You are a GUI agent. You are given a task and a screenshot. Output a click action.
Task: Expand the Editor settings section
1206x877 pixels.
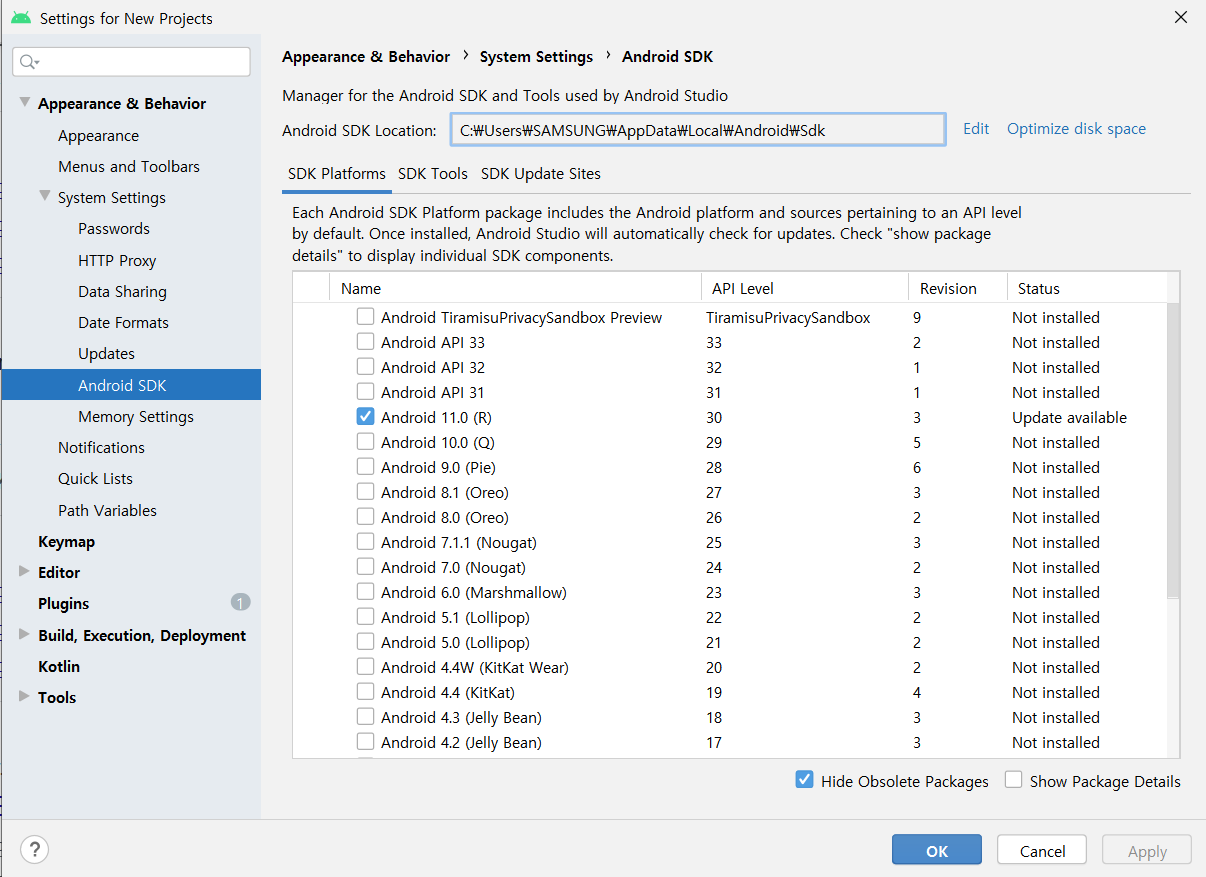coord(25,572)
